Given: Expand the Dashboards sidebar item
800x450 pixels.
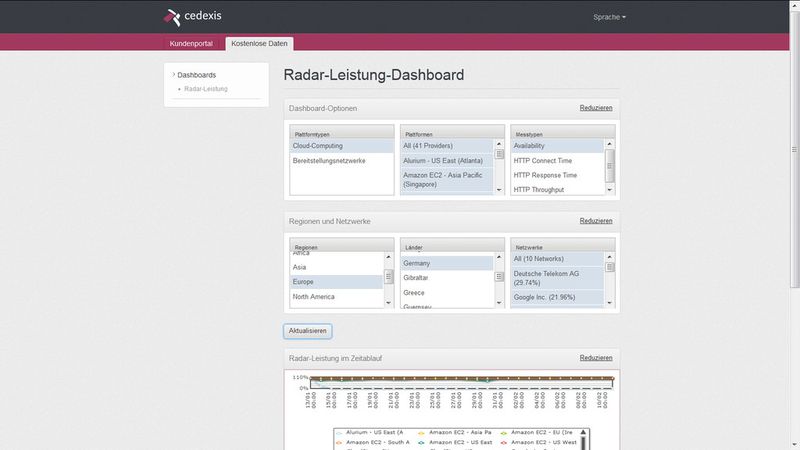Looking at the screenshot, I should [x=194, y=75].
